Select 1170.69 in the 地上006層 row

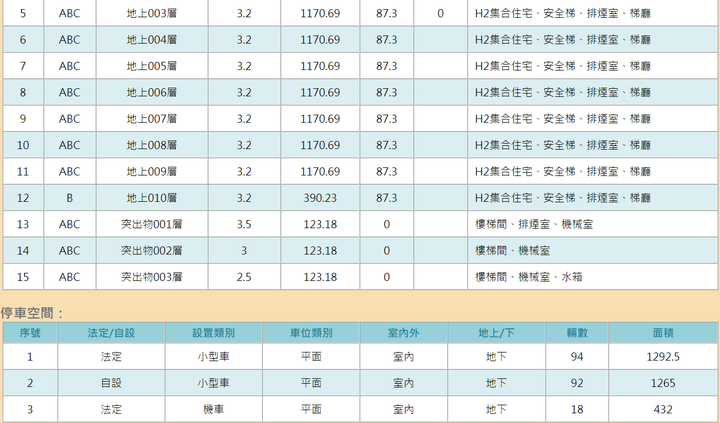pos(320,92)
